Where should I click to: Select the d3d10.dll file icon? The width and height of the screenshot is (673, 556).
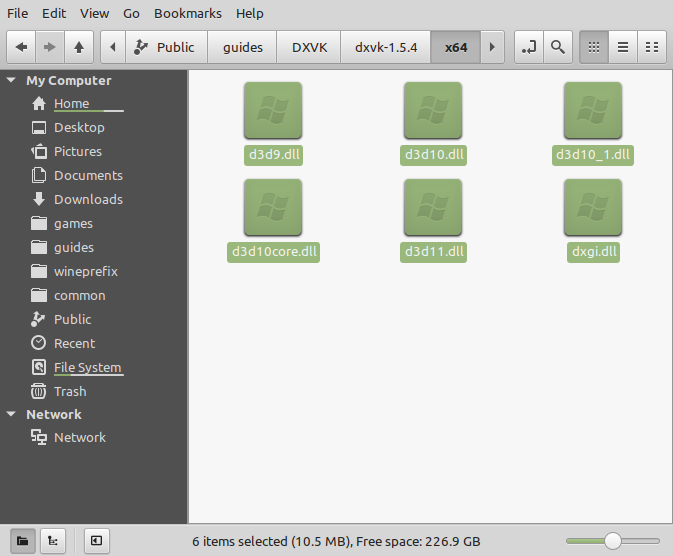click(433, 111)
